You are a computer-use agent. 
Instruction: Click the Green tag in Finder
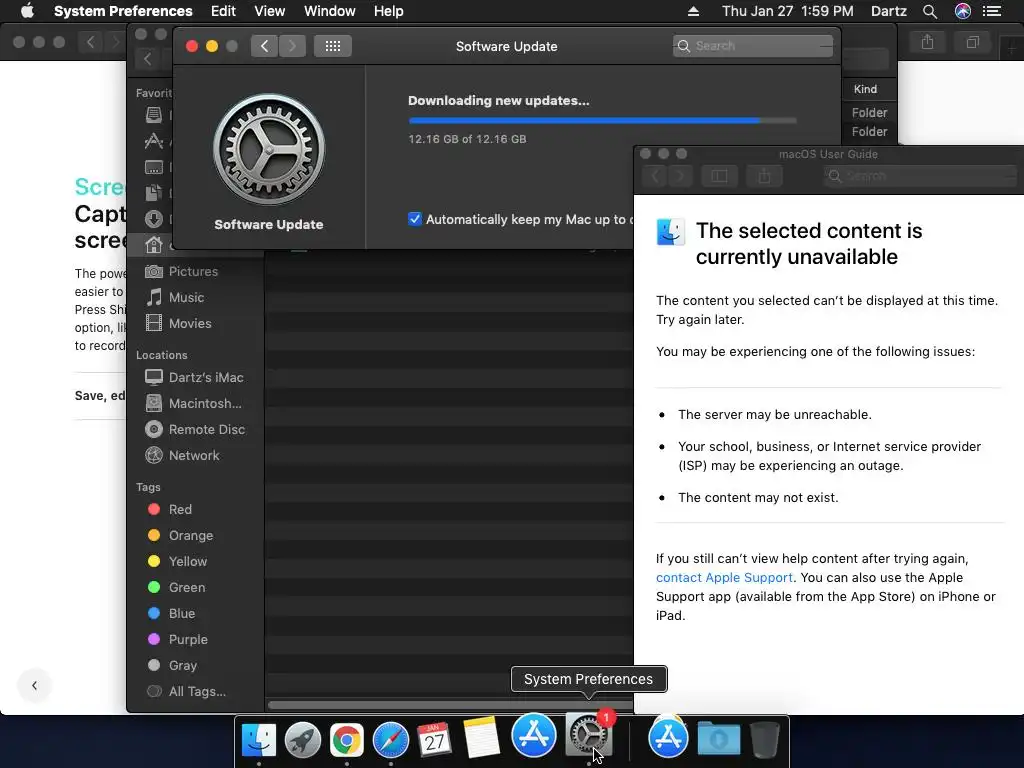[186, 588]
